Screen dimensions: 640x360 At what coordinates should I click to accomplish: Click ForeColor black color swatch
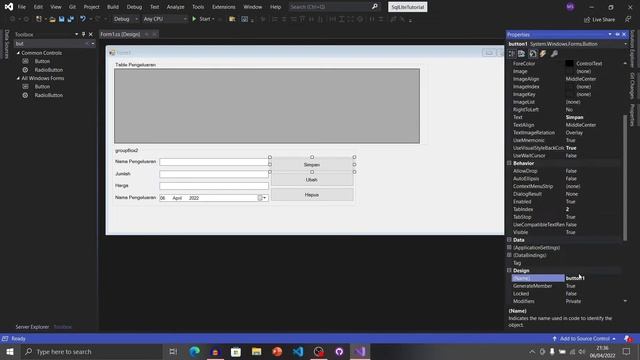pos(569,64)
